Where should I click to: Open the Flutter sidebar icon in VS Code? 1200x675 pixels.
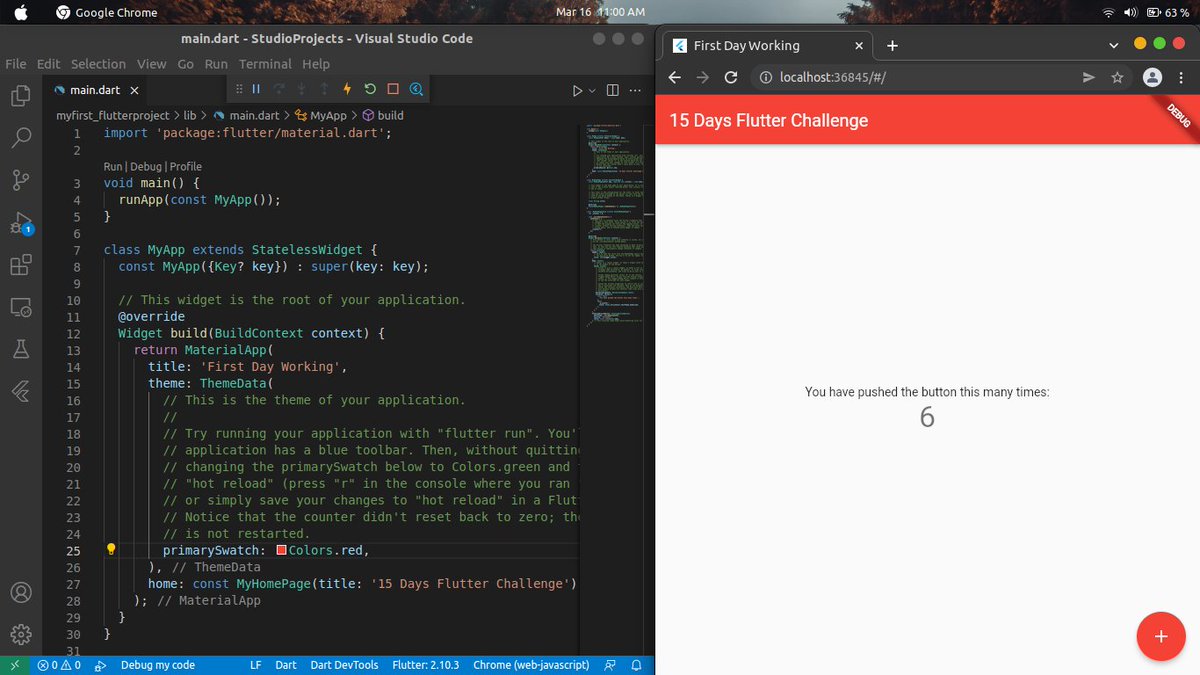(x=20, y=391)
